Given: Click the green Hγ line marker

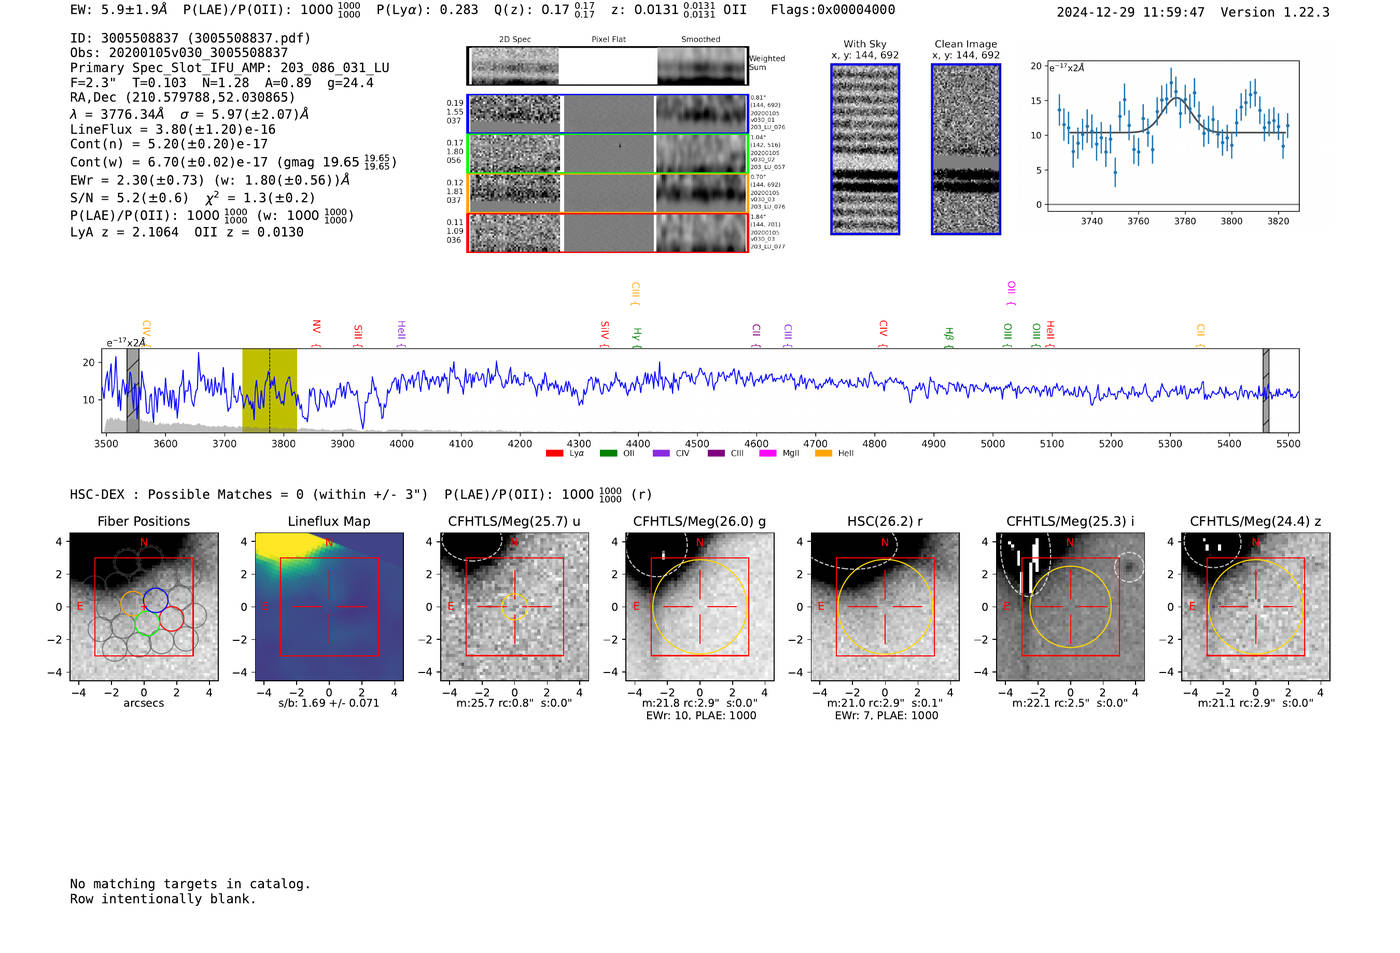Looking at the screenshot, I should click(637, 337).
